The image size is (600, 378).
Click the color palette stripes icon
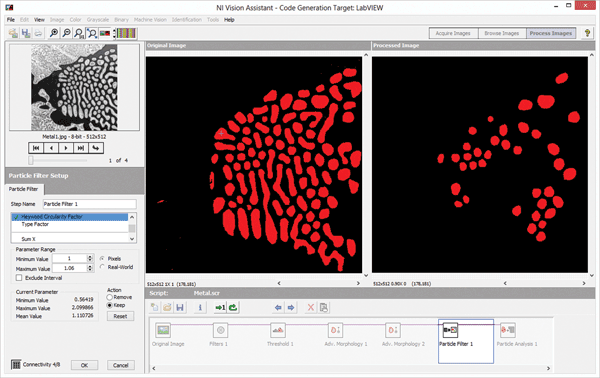[x=126, y=33]
